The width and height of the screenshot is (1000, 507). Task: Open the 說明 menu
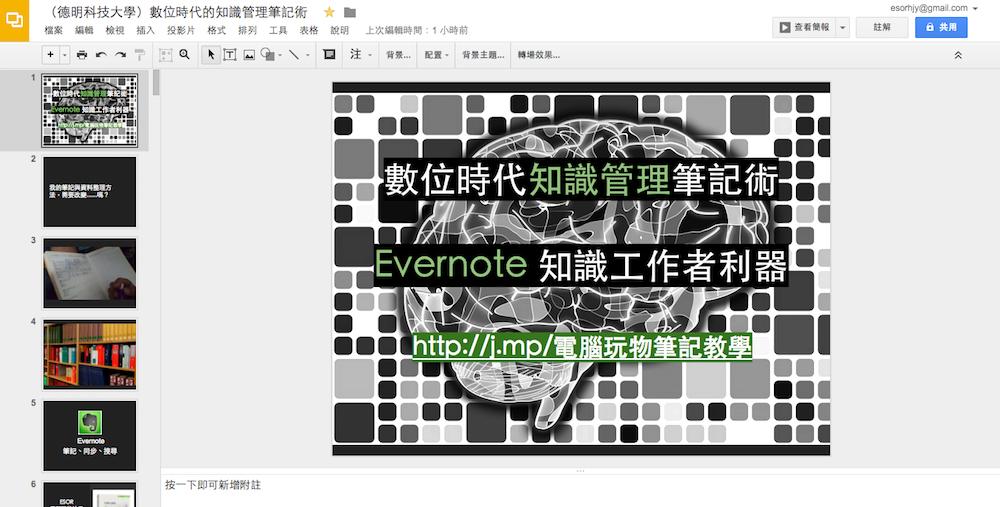coord(340,30)
